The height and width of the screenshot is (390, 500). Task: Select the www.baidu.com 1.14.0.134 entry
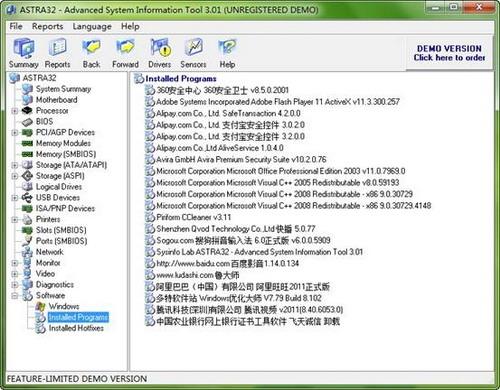pos(227,264)
